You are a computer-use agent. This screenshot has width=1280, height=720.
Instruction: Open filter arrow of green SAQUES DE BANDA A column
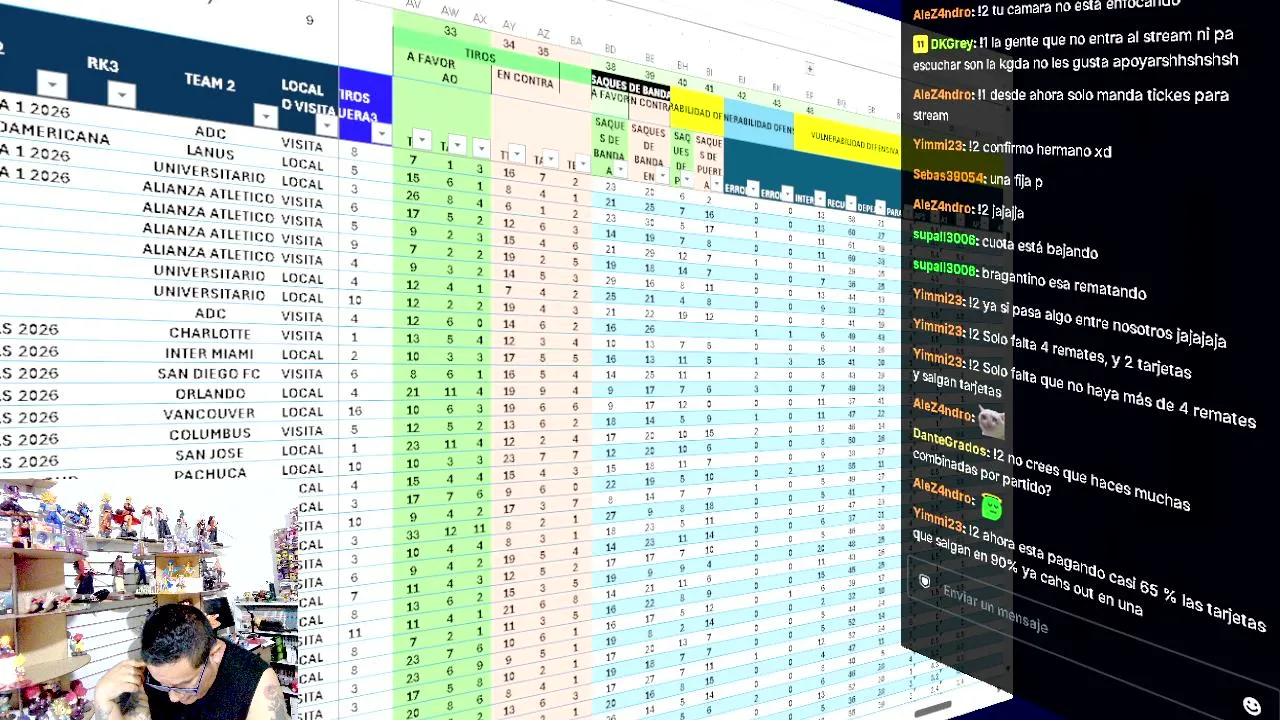(x=621, y=169)
